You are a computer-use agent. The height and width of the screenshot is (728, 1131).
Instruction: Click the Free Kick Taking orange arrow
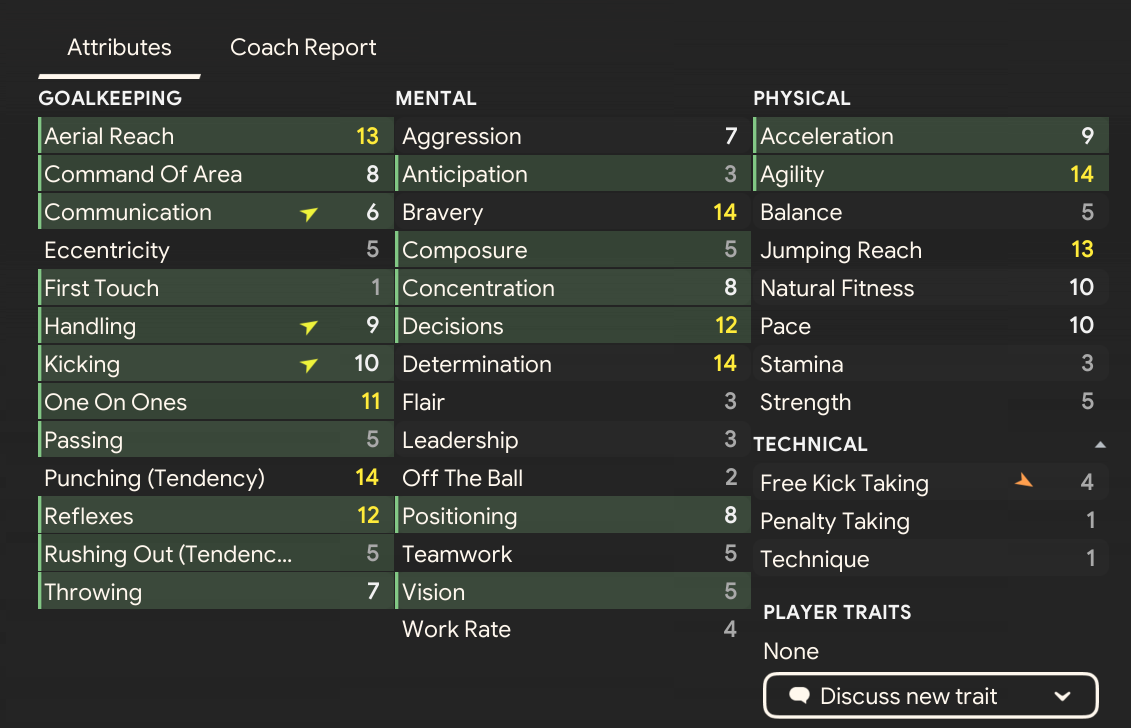[x=1023, y=482]
